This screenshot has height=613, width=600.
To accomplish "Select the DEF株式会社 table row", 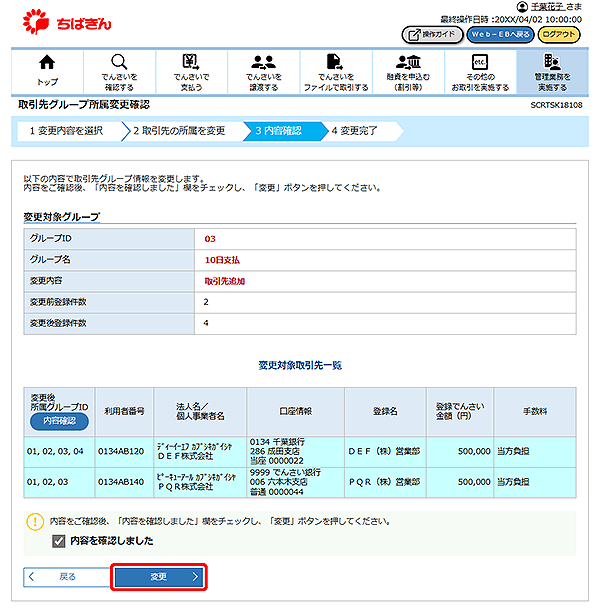I will tap(299, 453).
